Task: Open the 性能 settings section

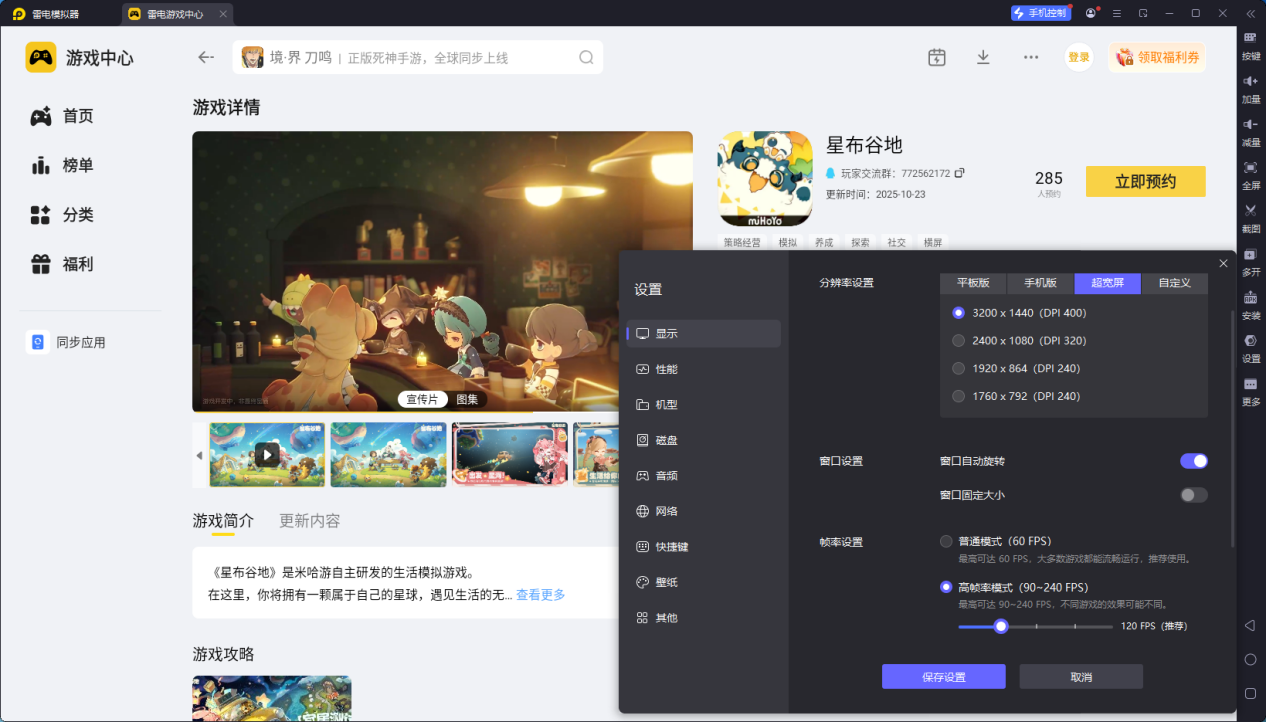Action: [x=666, y=369]
